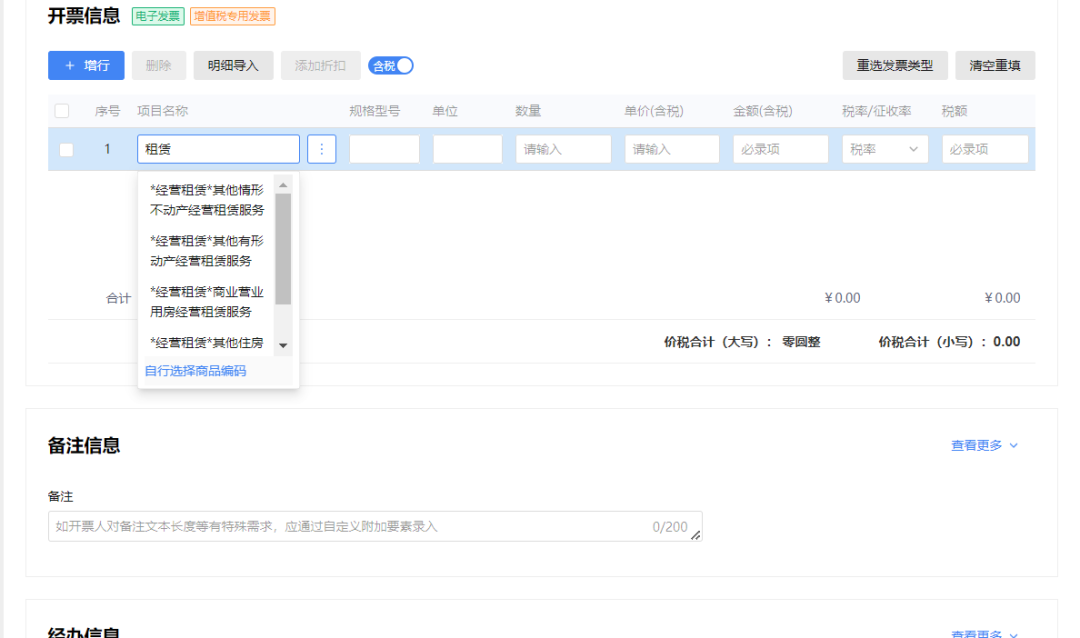This screenshot has width=1080, height=638.
Task: Expand 查看更多 in 备注信息 section
Action: pos(984,446)
